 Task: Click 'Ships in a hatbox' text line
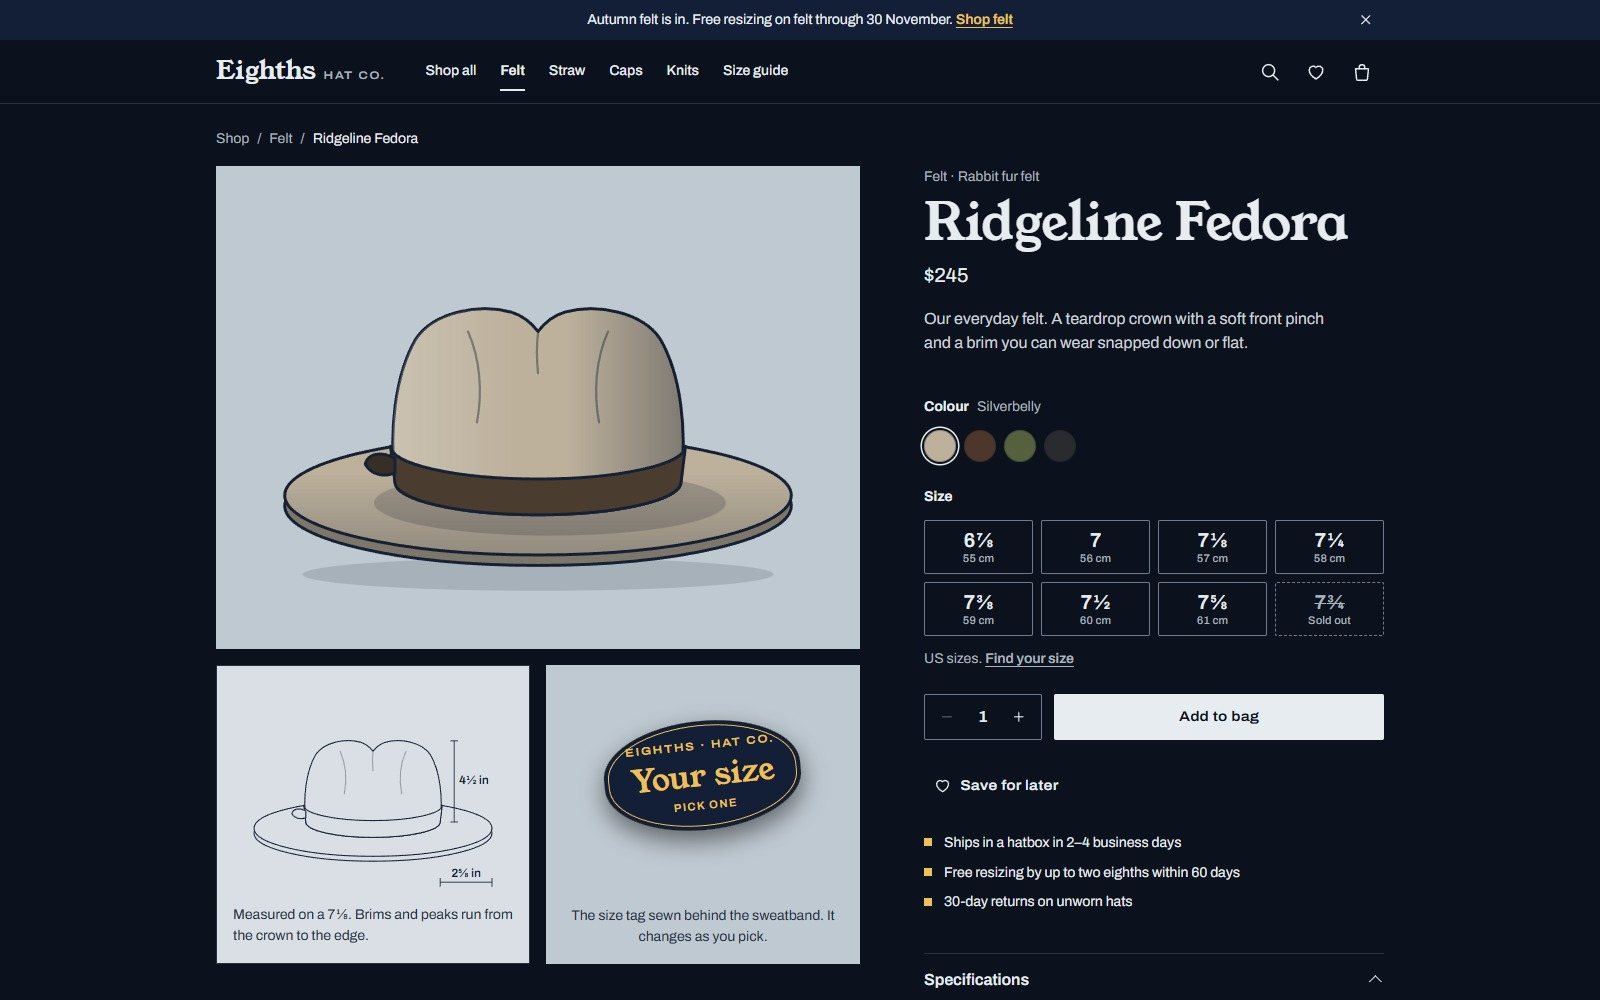[x=1062, y=842]
